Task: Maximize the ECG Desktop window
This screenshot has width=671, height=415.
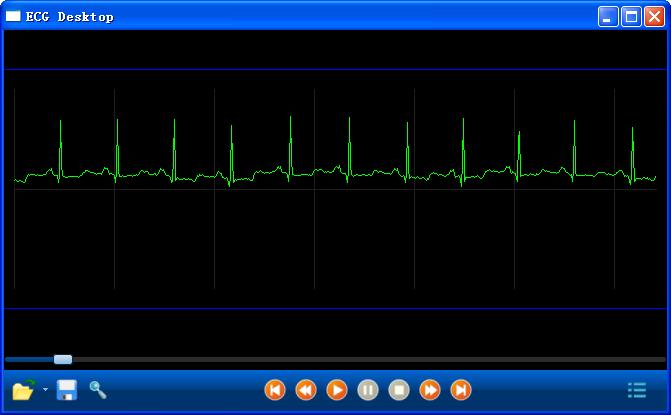Action: pos(631,17)
